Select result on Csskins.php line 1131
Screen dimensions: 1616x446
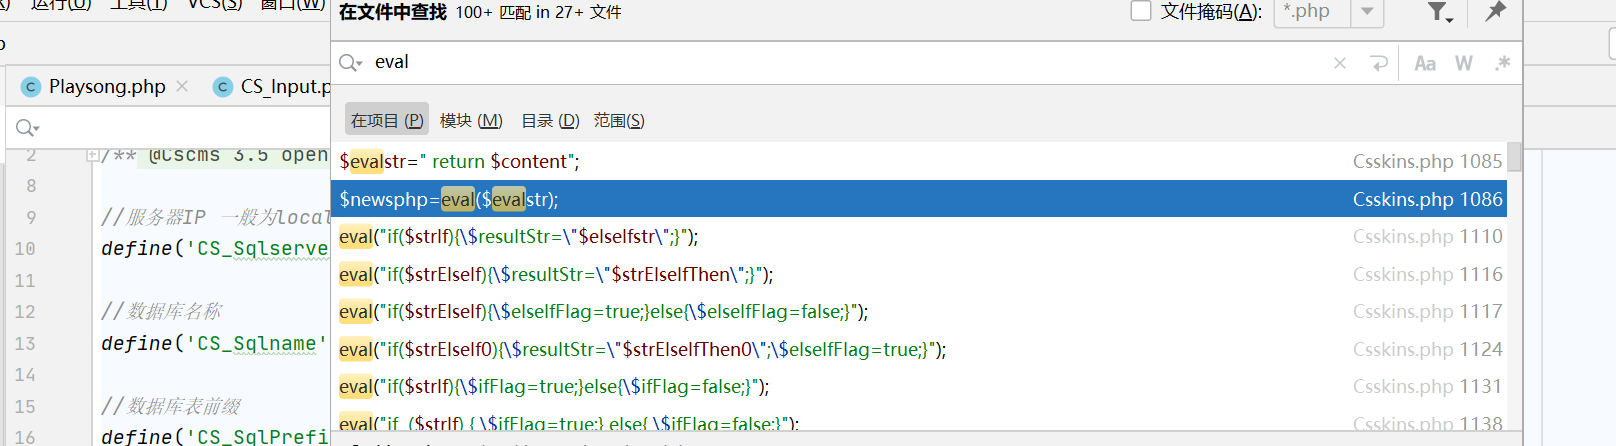(x=918, y=386)
